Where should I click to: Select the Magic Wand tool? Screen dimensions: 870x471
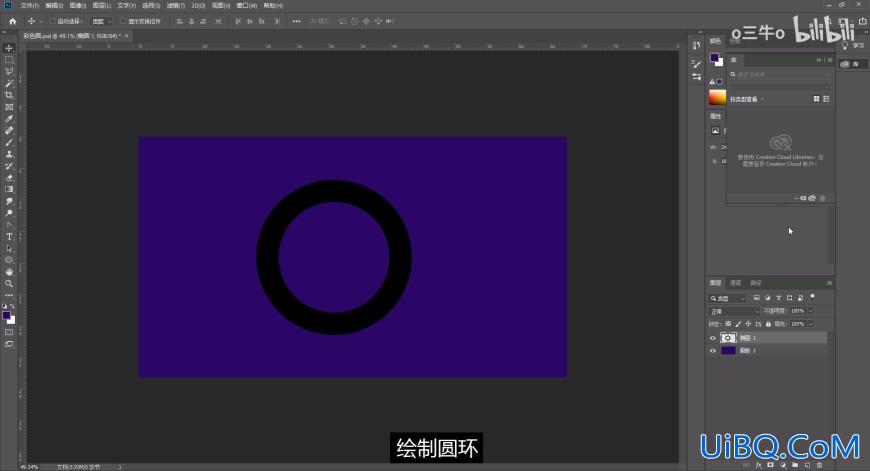(9, 83)
